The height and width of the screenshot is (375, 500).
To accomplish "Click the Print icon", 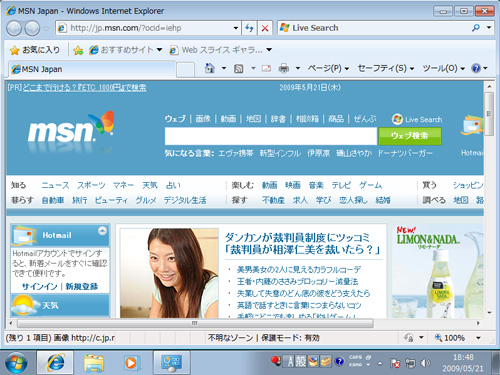I will (284, 69).
